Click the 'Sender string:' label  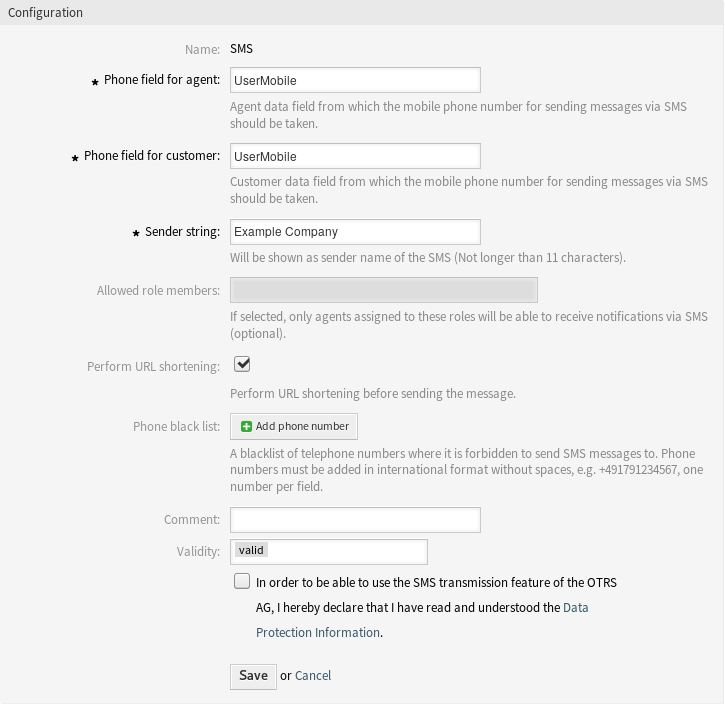tap(182, 232)
